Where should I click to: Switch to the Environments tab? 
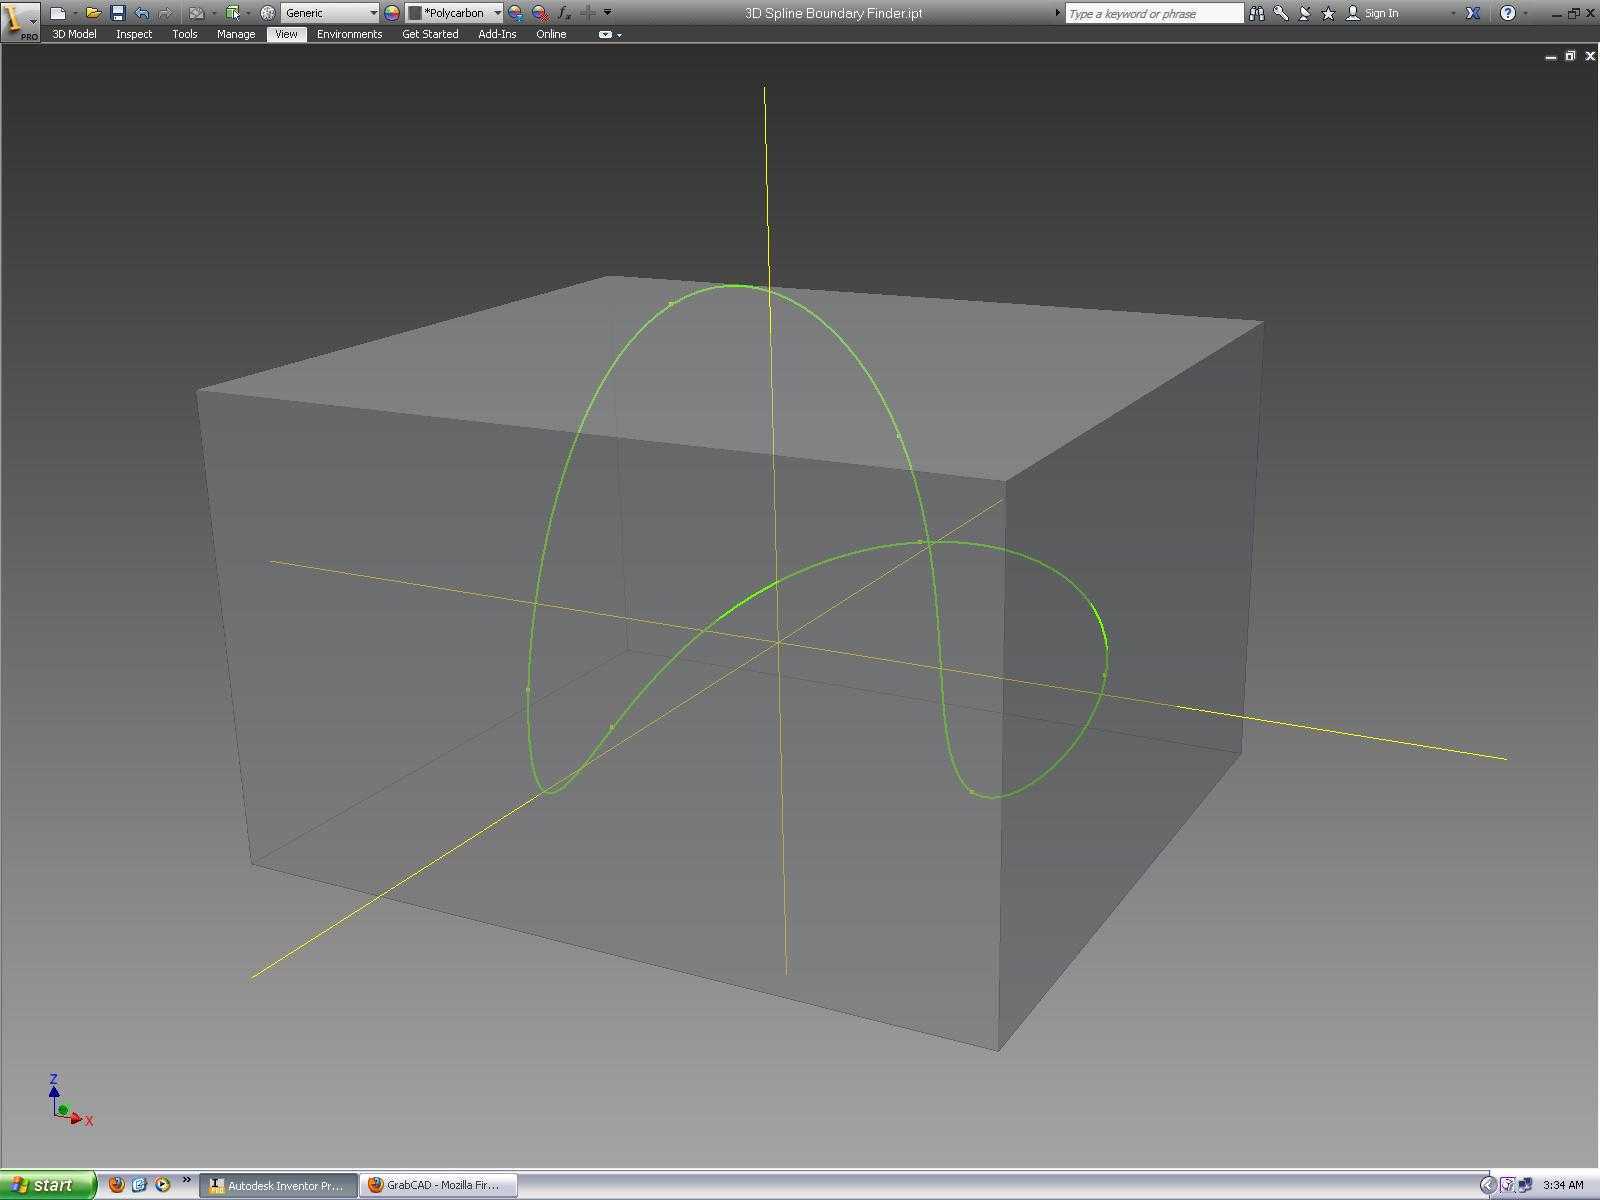point(349,34)
